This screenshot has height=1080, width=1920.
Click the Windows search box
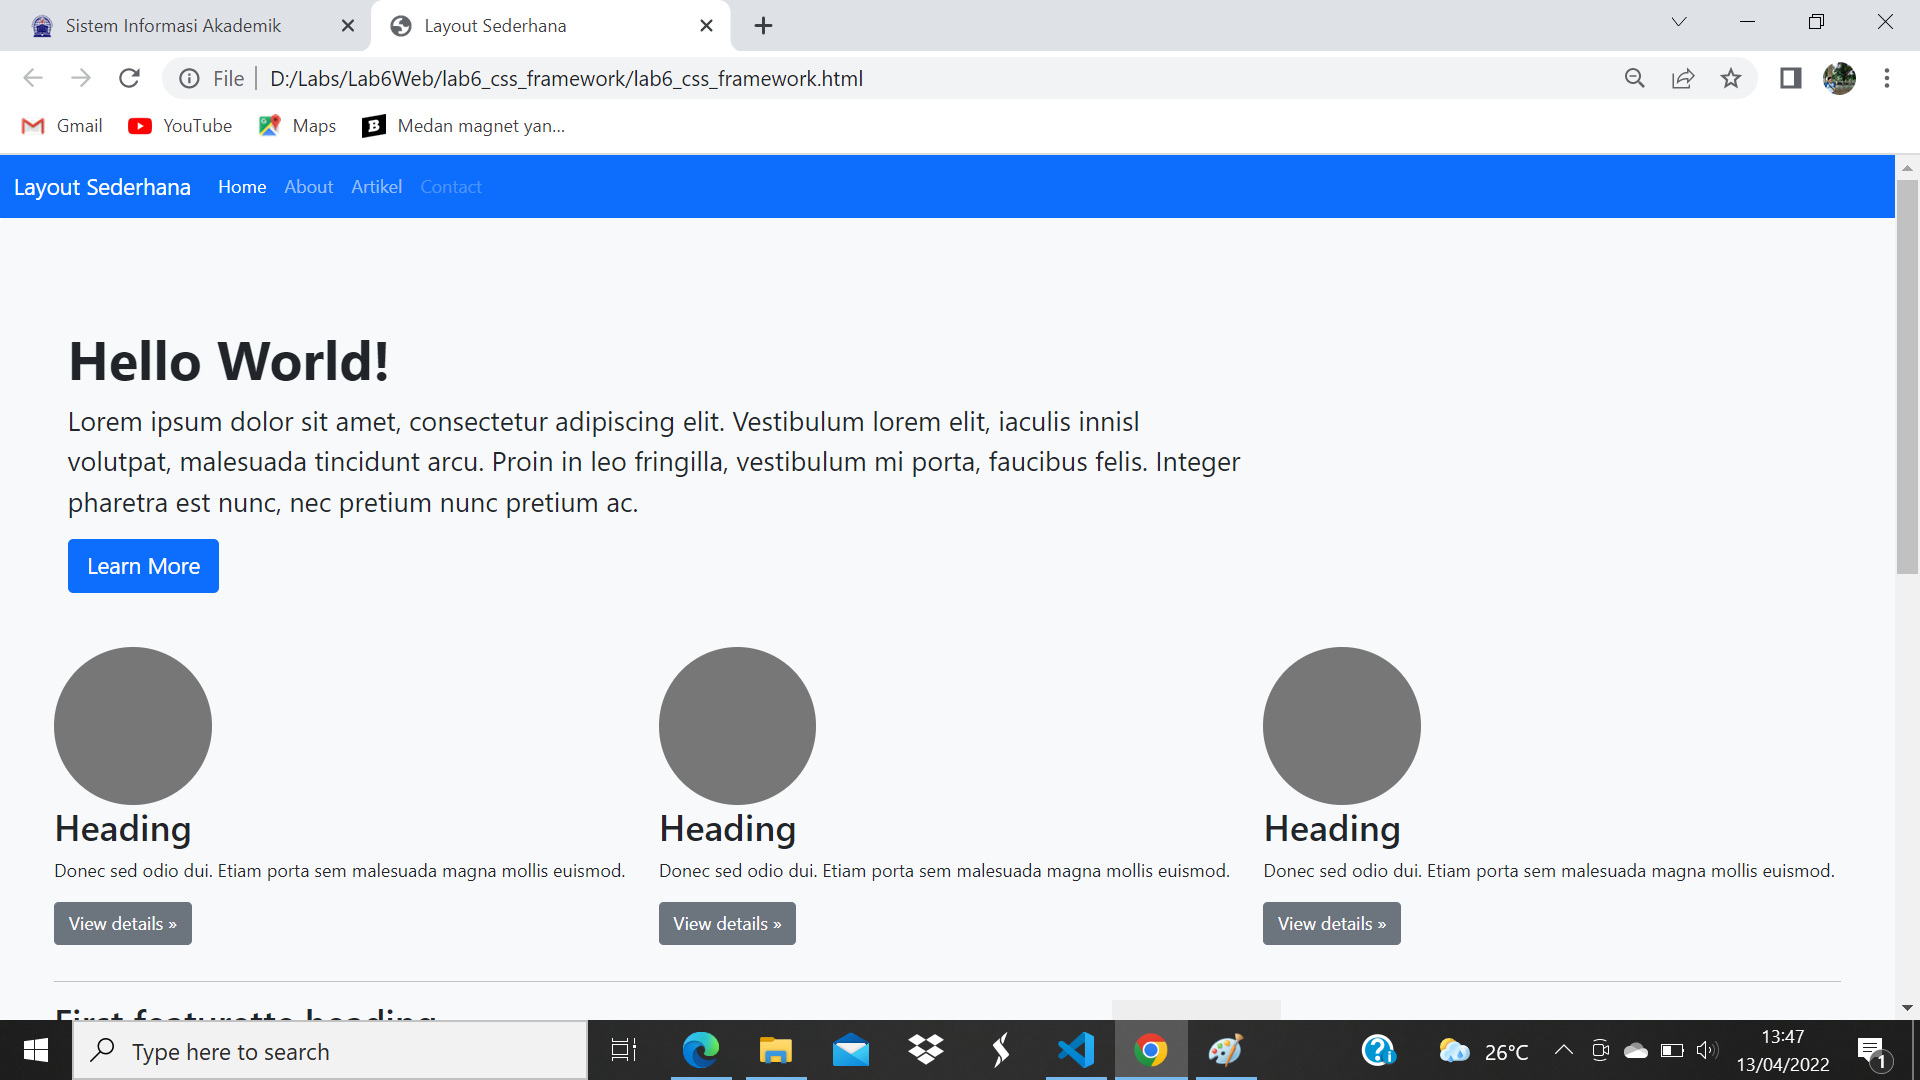(330, 1050)
